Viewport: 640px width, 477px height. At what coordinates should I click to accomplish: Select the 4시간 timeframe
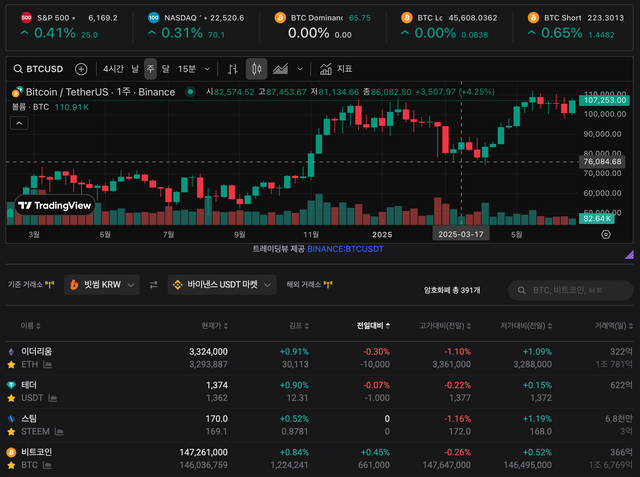click(x=113, y=69)
